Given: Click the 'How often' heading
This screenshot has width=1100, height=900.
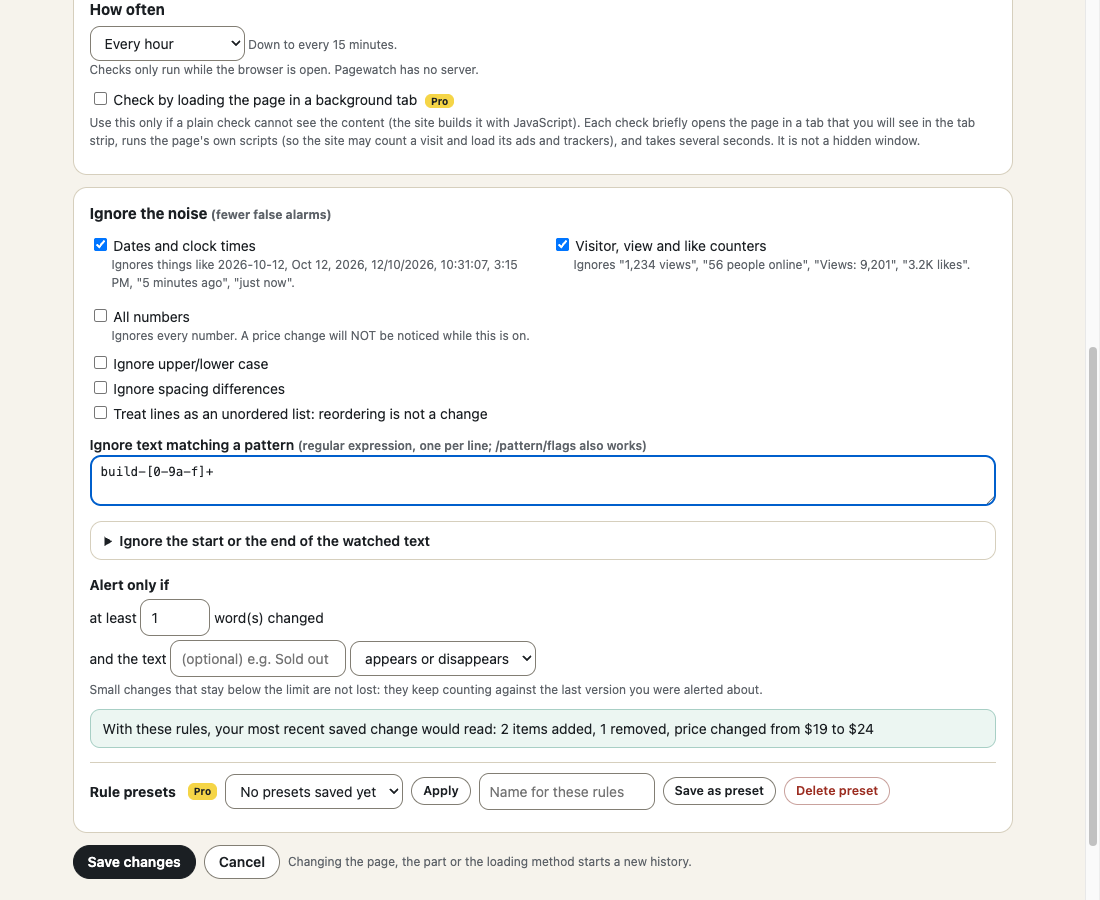Looking at the screenshot, I should [127, 10].
